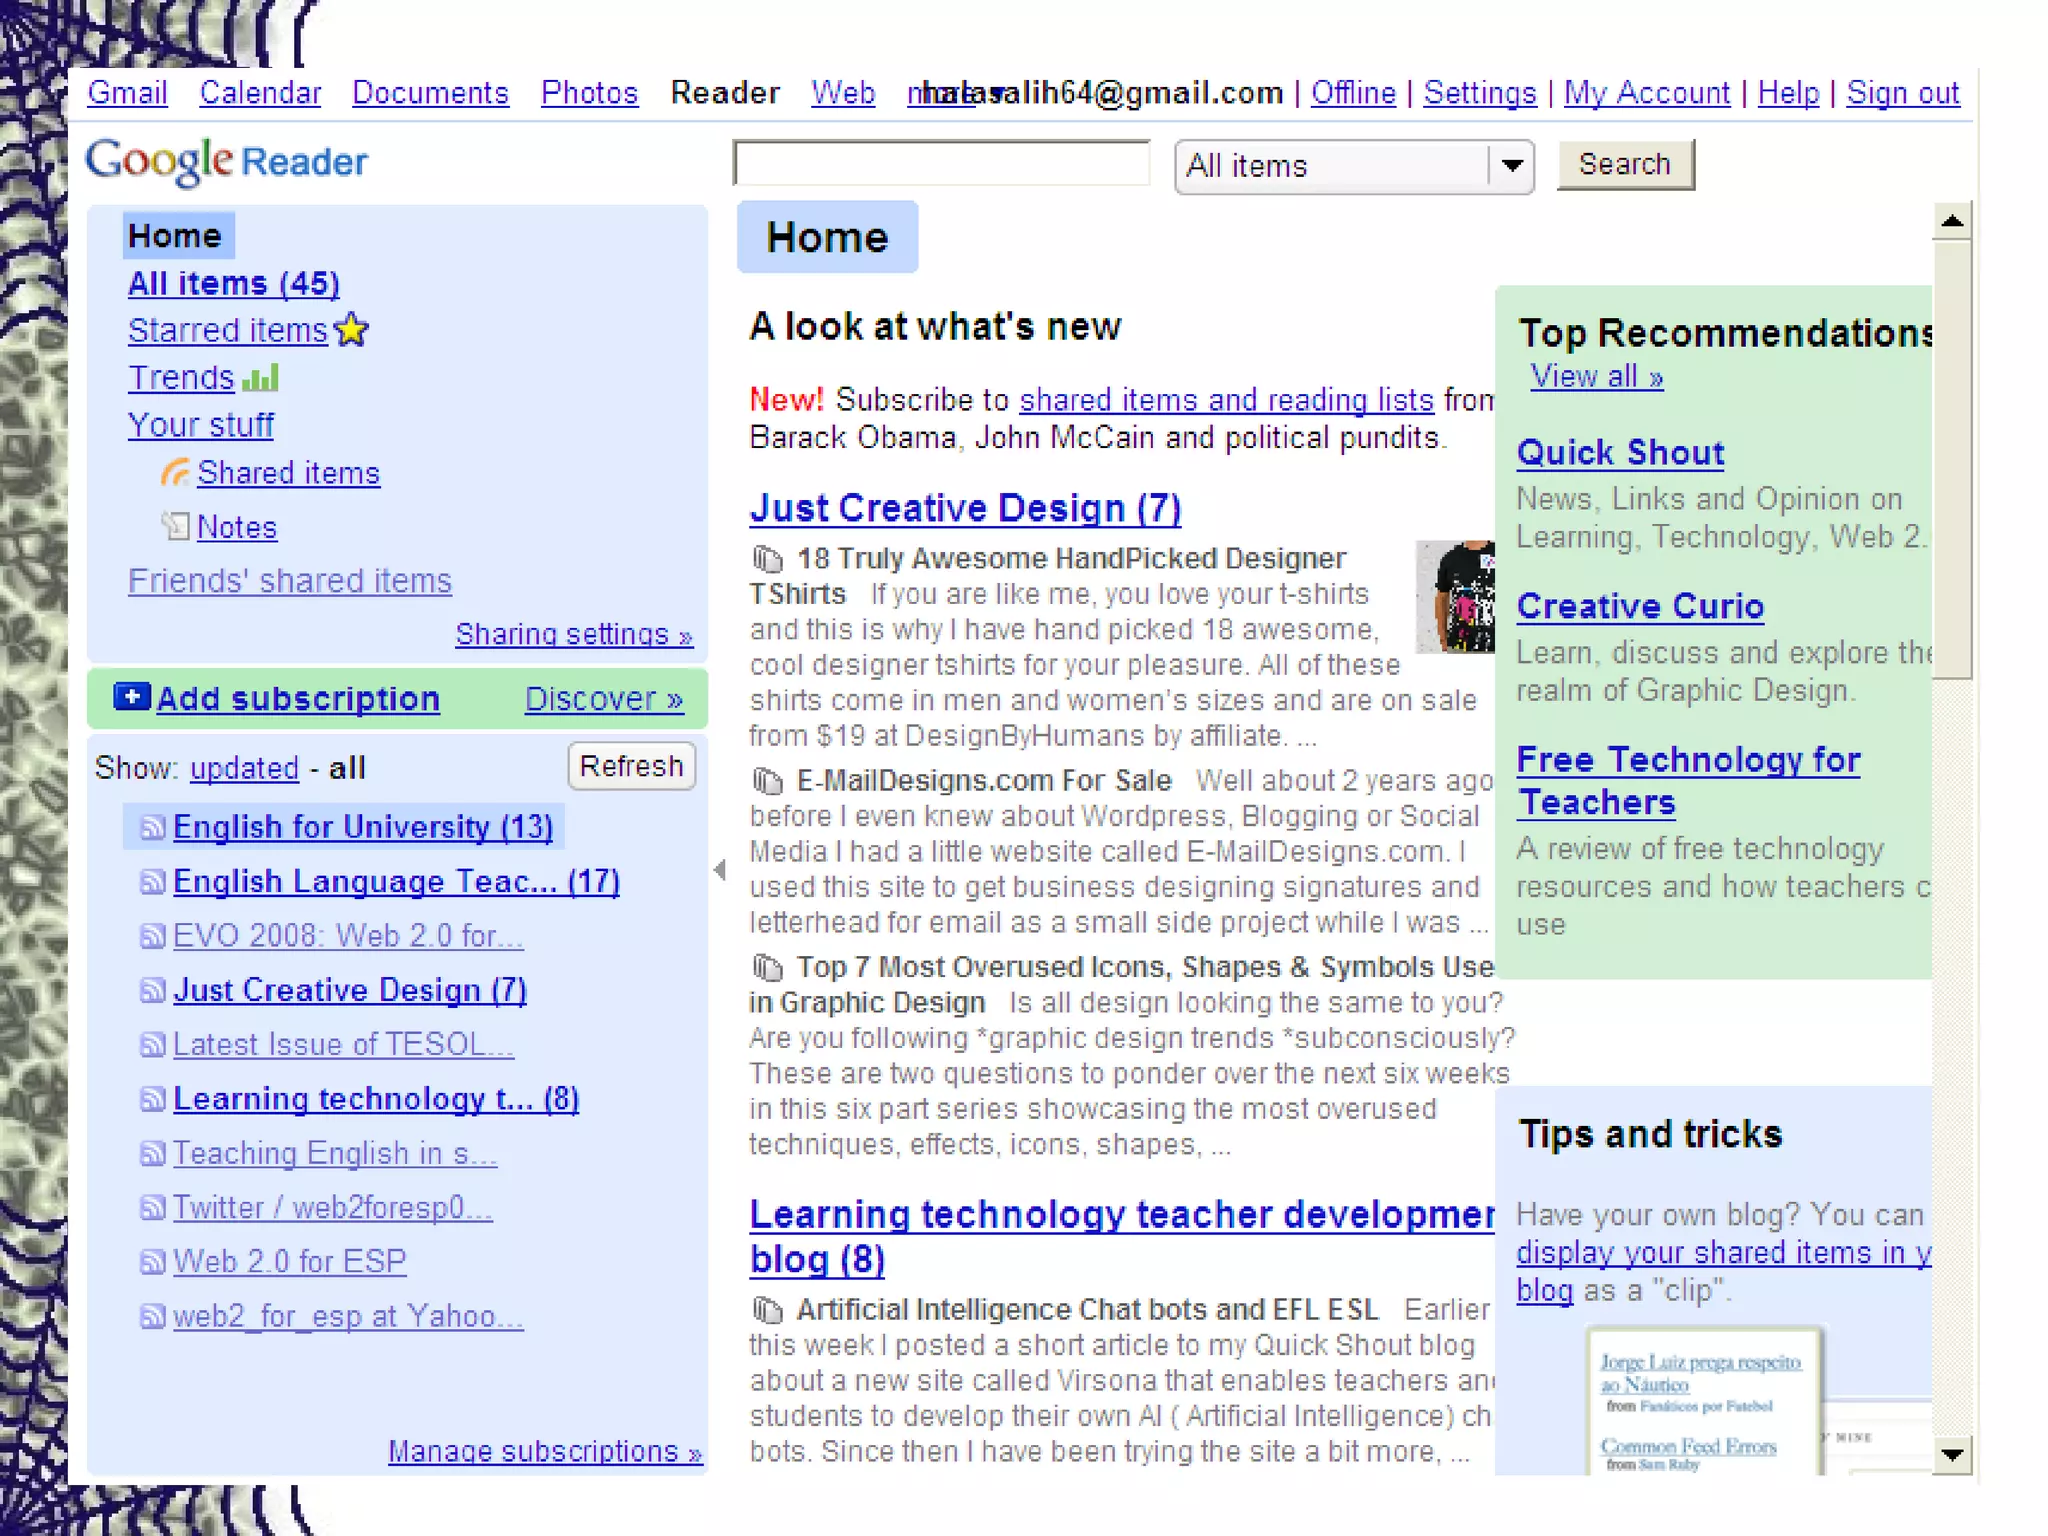Click the shared items clip preview thumbnail

pos(1704,1400)
